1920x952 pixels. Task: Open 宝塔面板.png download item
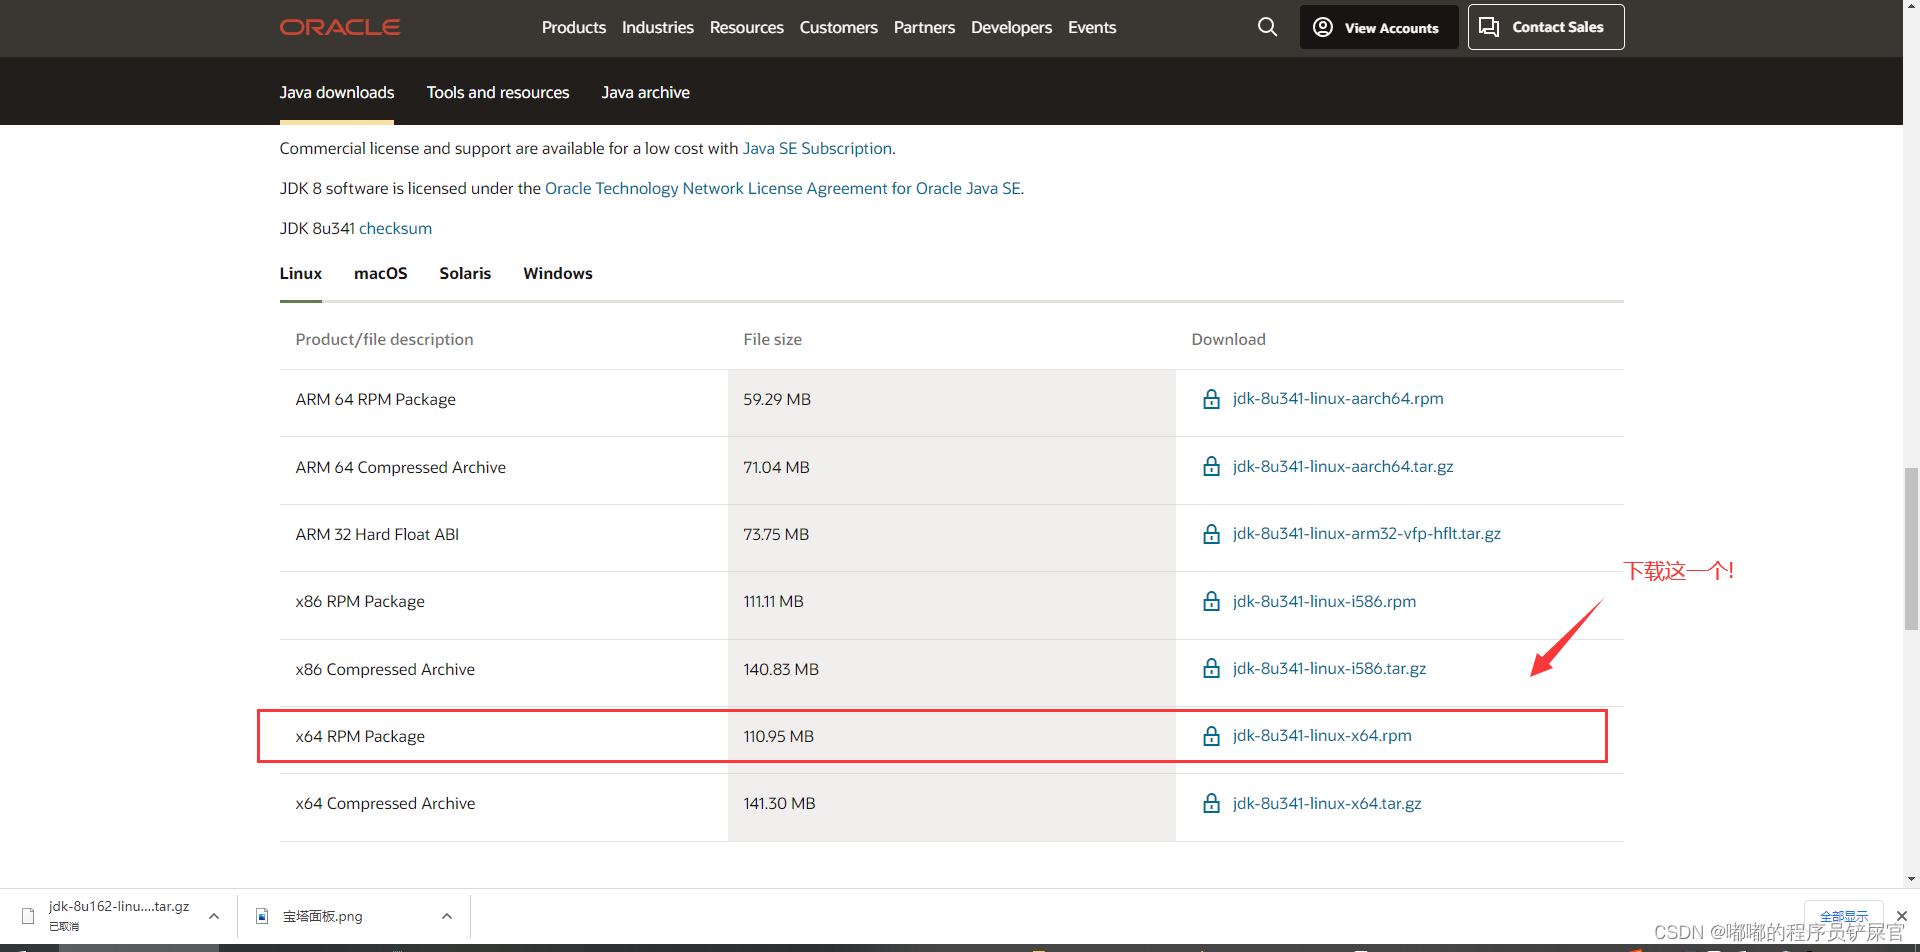[322, 916]
